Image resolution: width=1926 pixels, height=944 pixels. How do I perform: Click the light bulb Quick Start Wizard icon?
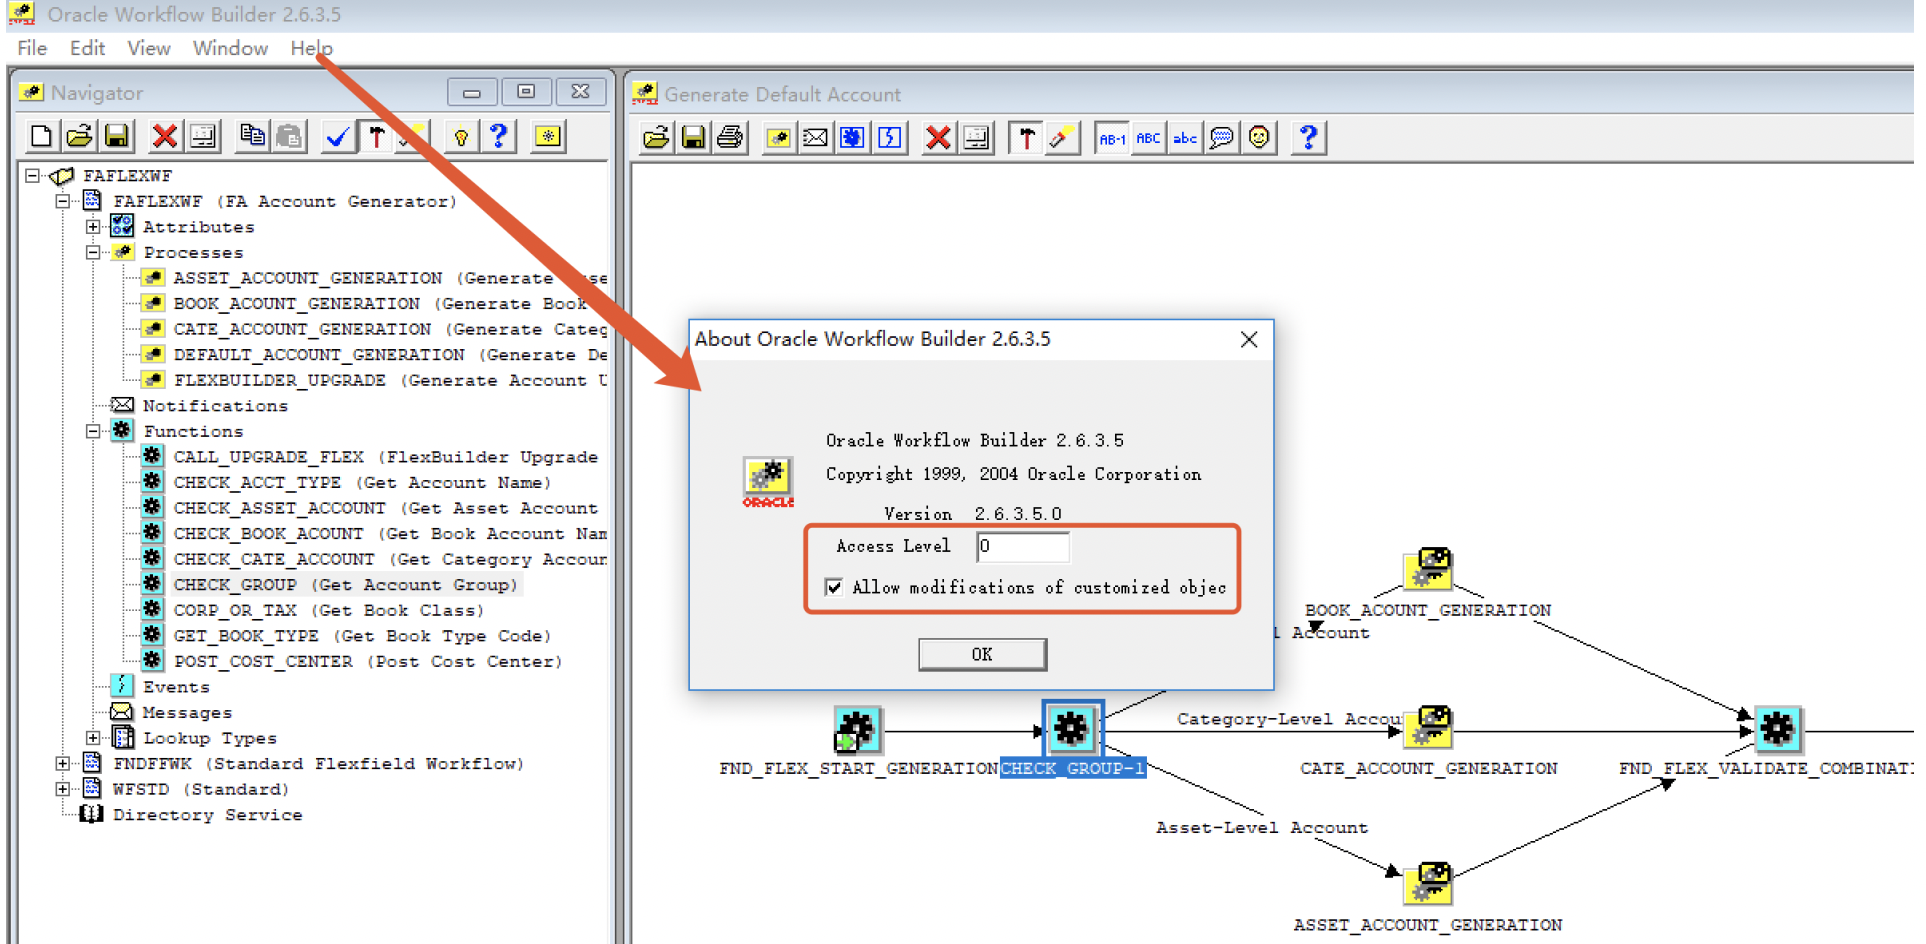pos(461,136)
